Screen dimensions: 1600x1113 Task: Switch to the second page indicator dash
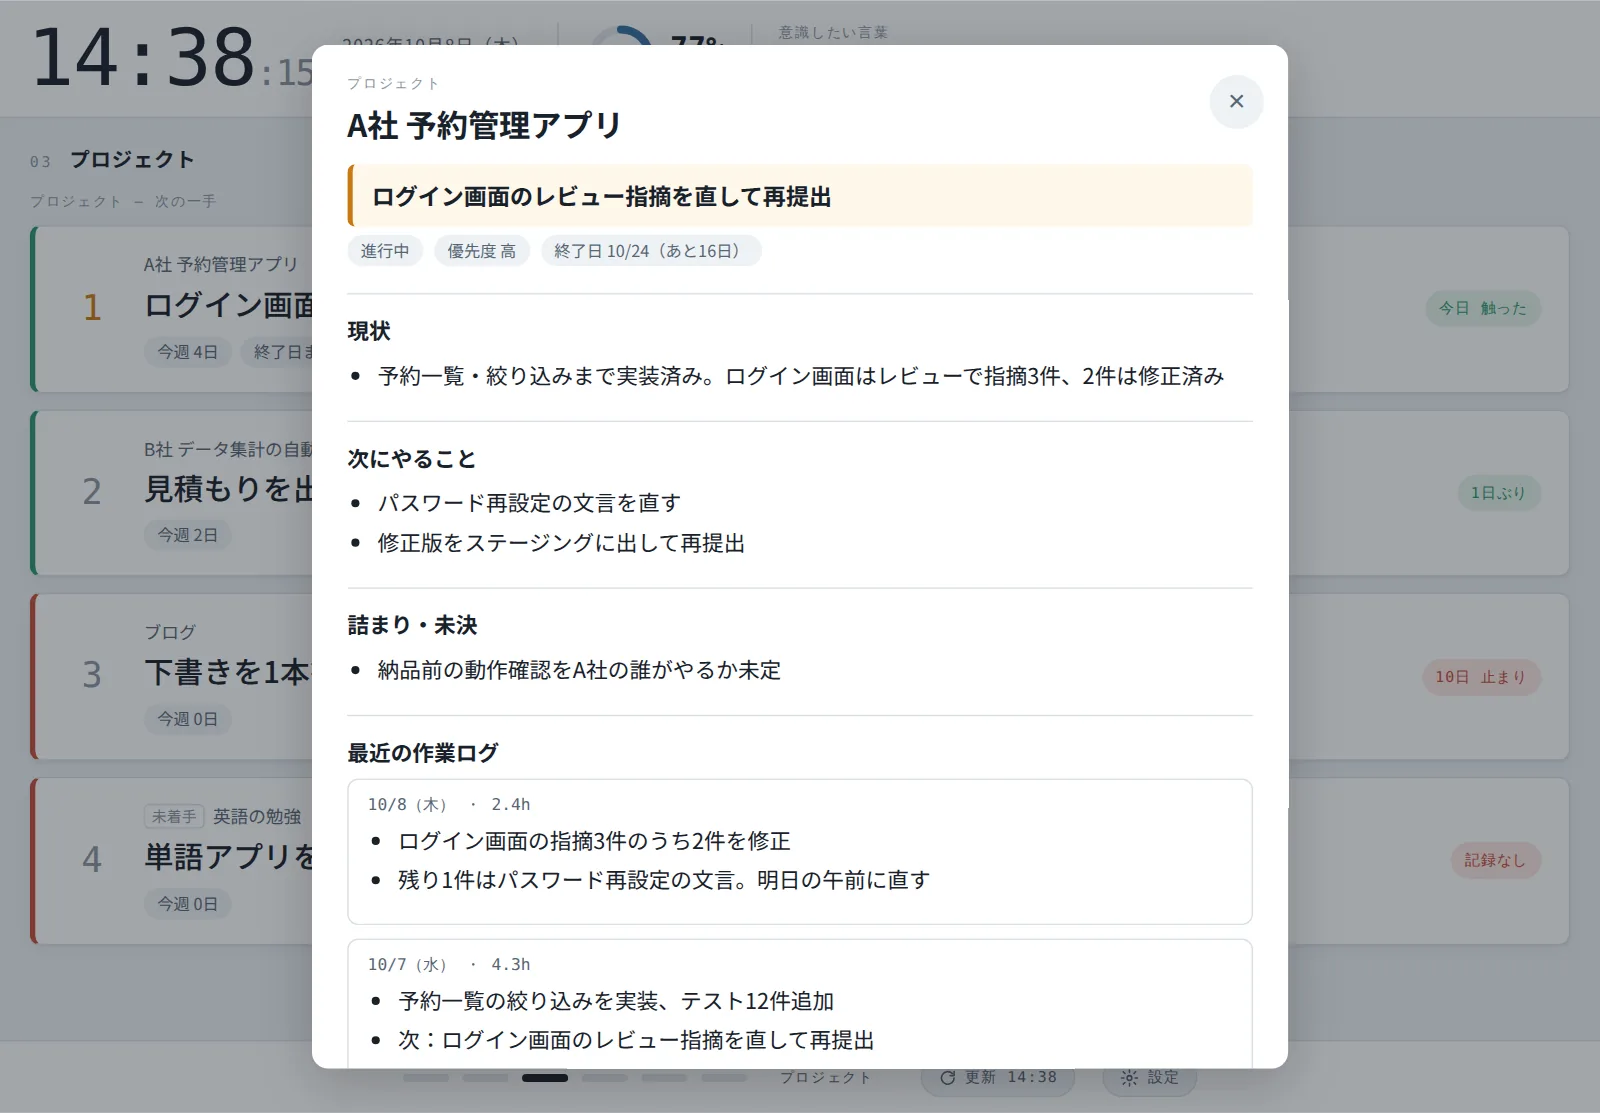tap(486, 1078)
